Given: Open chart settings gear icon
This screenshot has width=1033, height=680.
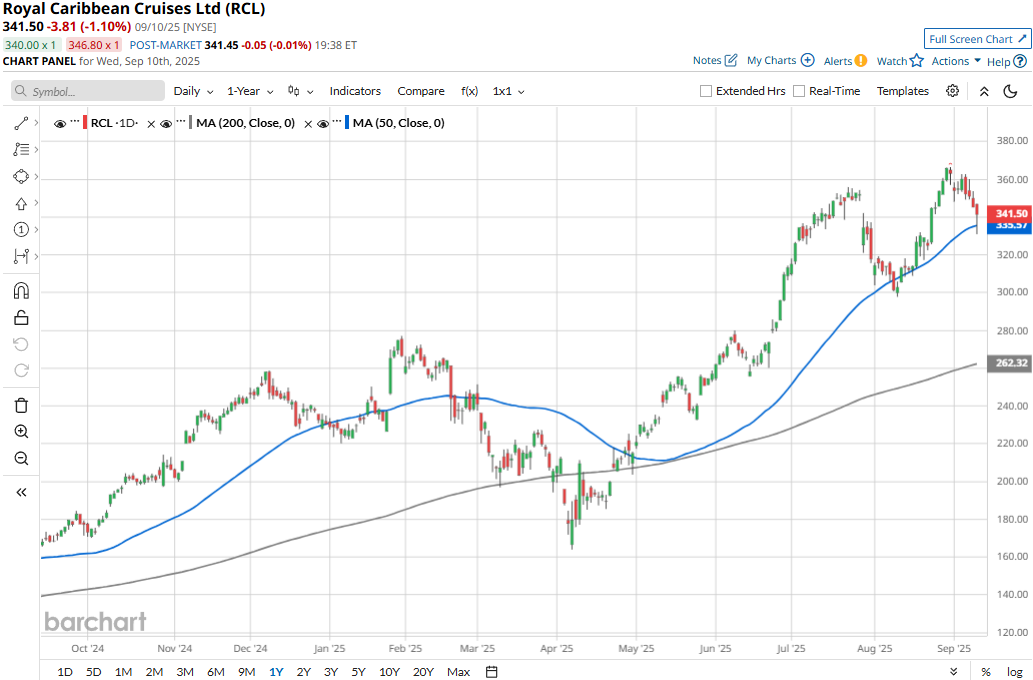Looking at the screenshot, I should [x=953, y=91].
